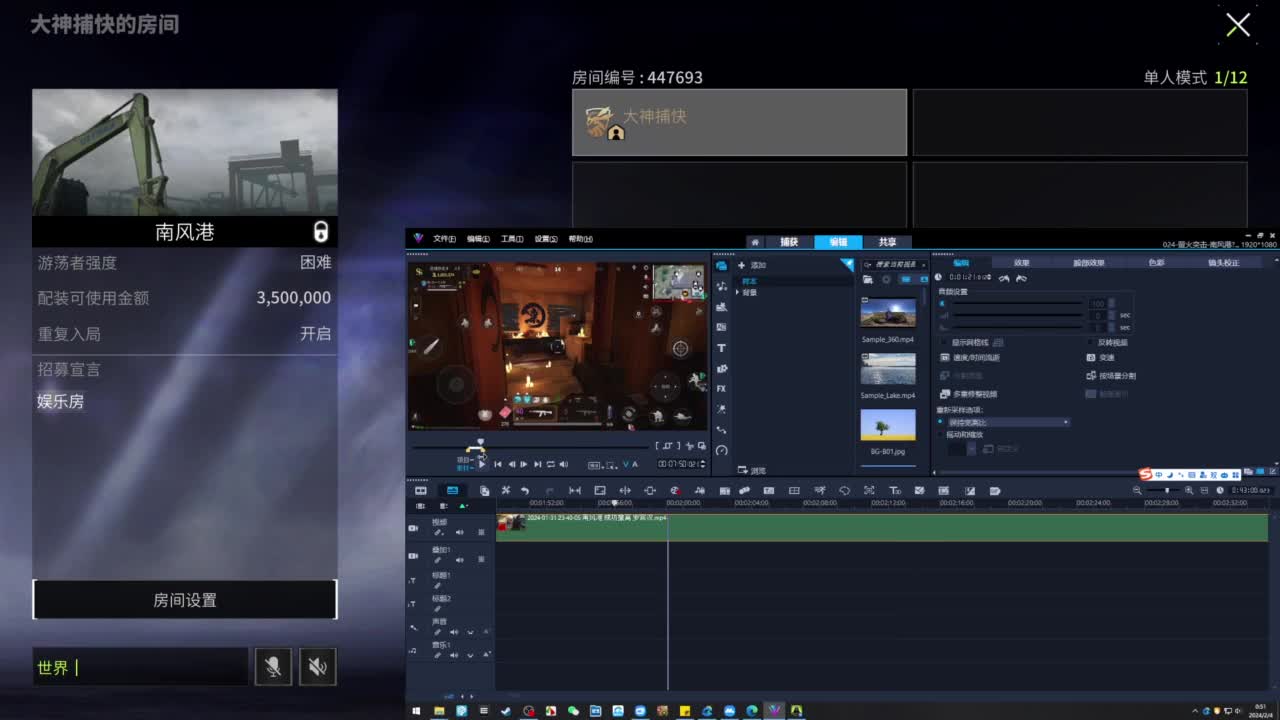Step to previous frame in preview
This screenshot has width=1280, height=720.
pyautogui.click(x=512, y=464)
